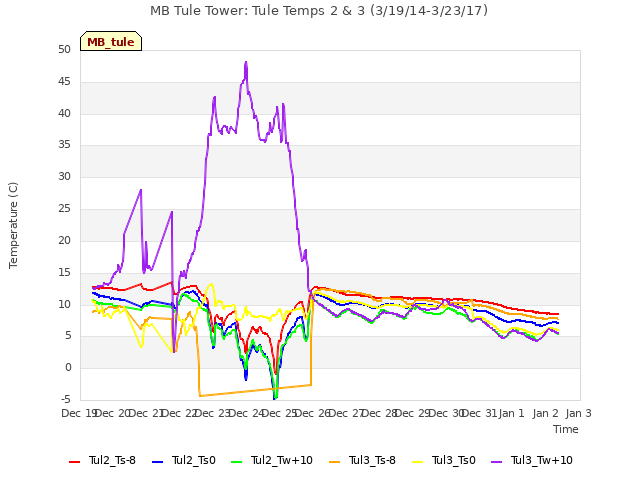The width and height of the screenshot is (640, 480).
Task: Click the Tul3_Ts0 legend label
Action: (x=454, y=460)
